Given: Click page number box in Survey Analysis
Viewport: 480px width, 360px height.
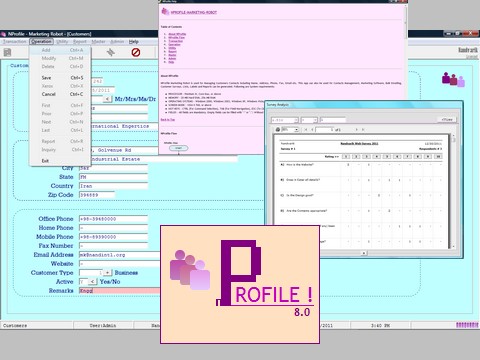Looking at the screenshot, I should pyautogui.click(x=324, y=129).
